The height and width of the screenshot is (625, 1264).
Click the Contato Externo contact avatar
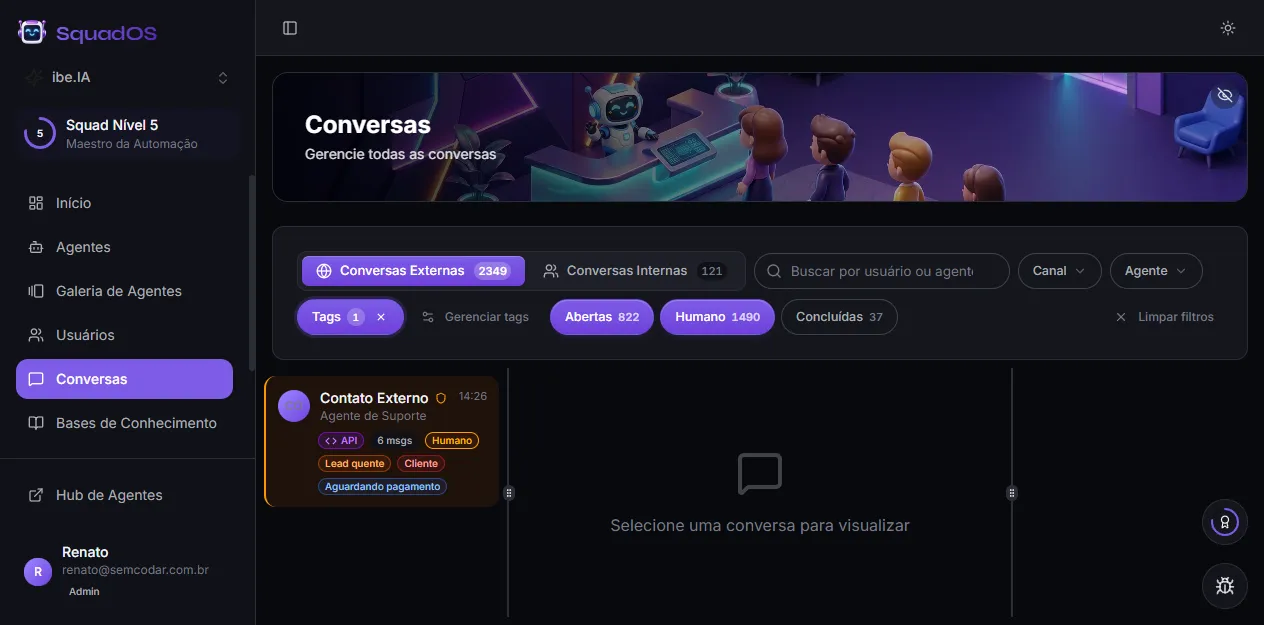[294, 406]
